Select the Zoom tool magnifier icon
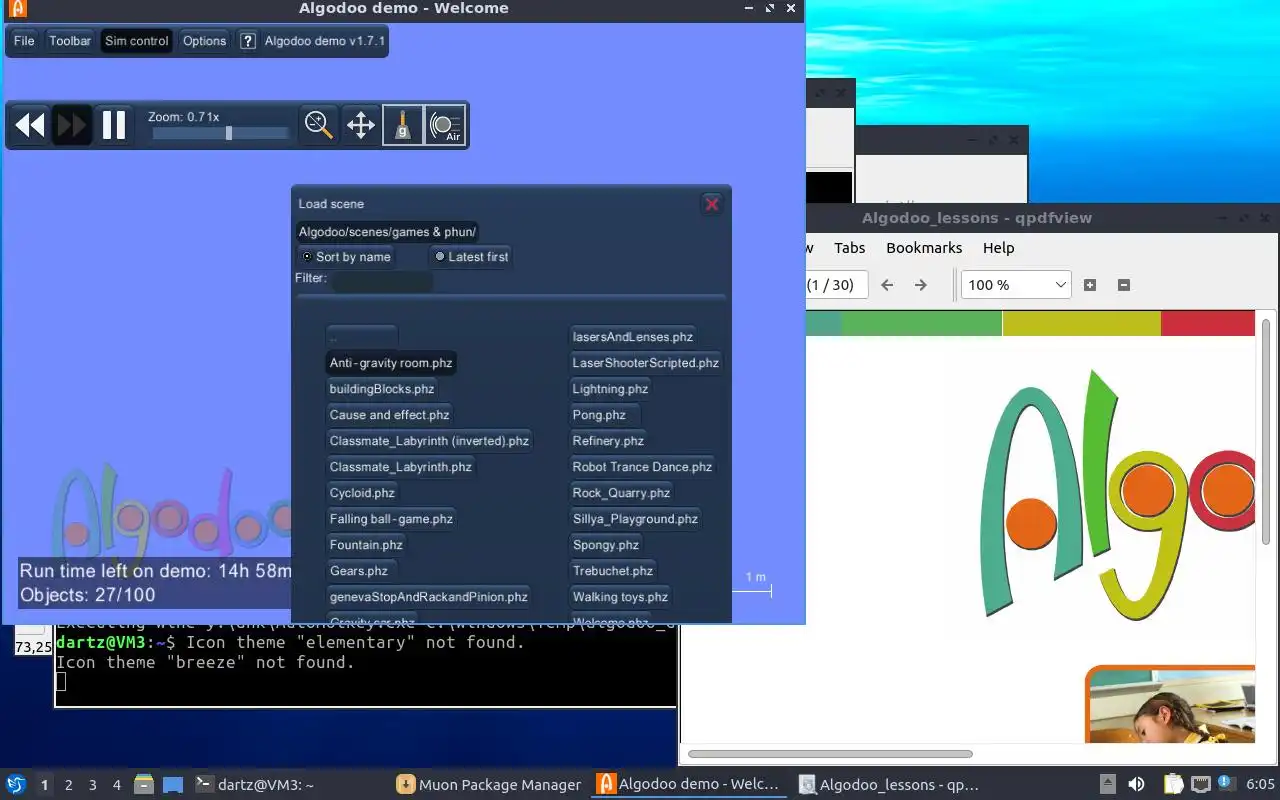This screenshot has height=800, width=1280. pyautogui.click(x=319, y=125)
